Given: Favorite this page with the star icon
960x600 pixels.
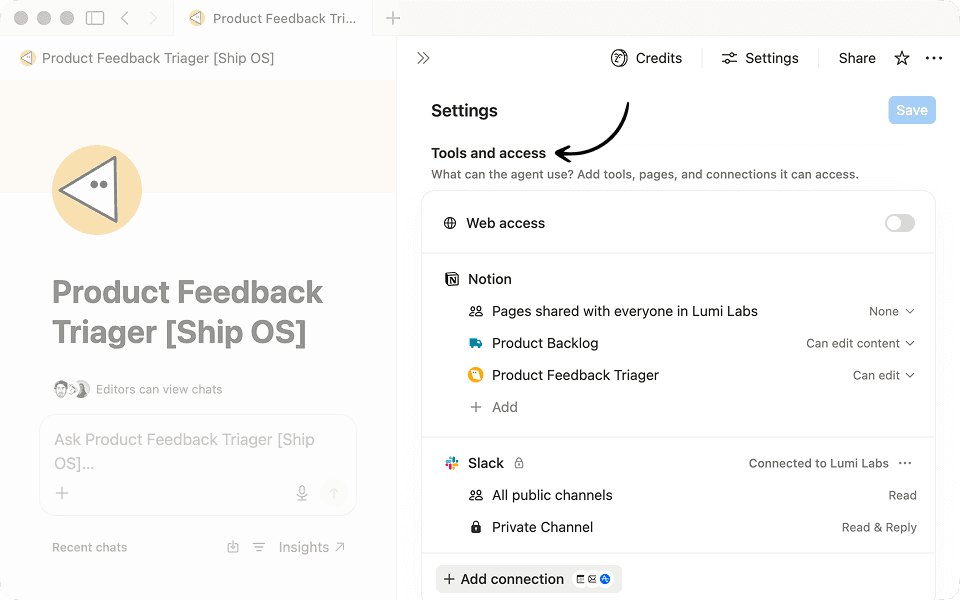Looking at the screenshot, I should tap(901, 58).
